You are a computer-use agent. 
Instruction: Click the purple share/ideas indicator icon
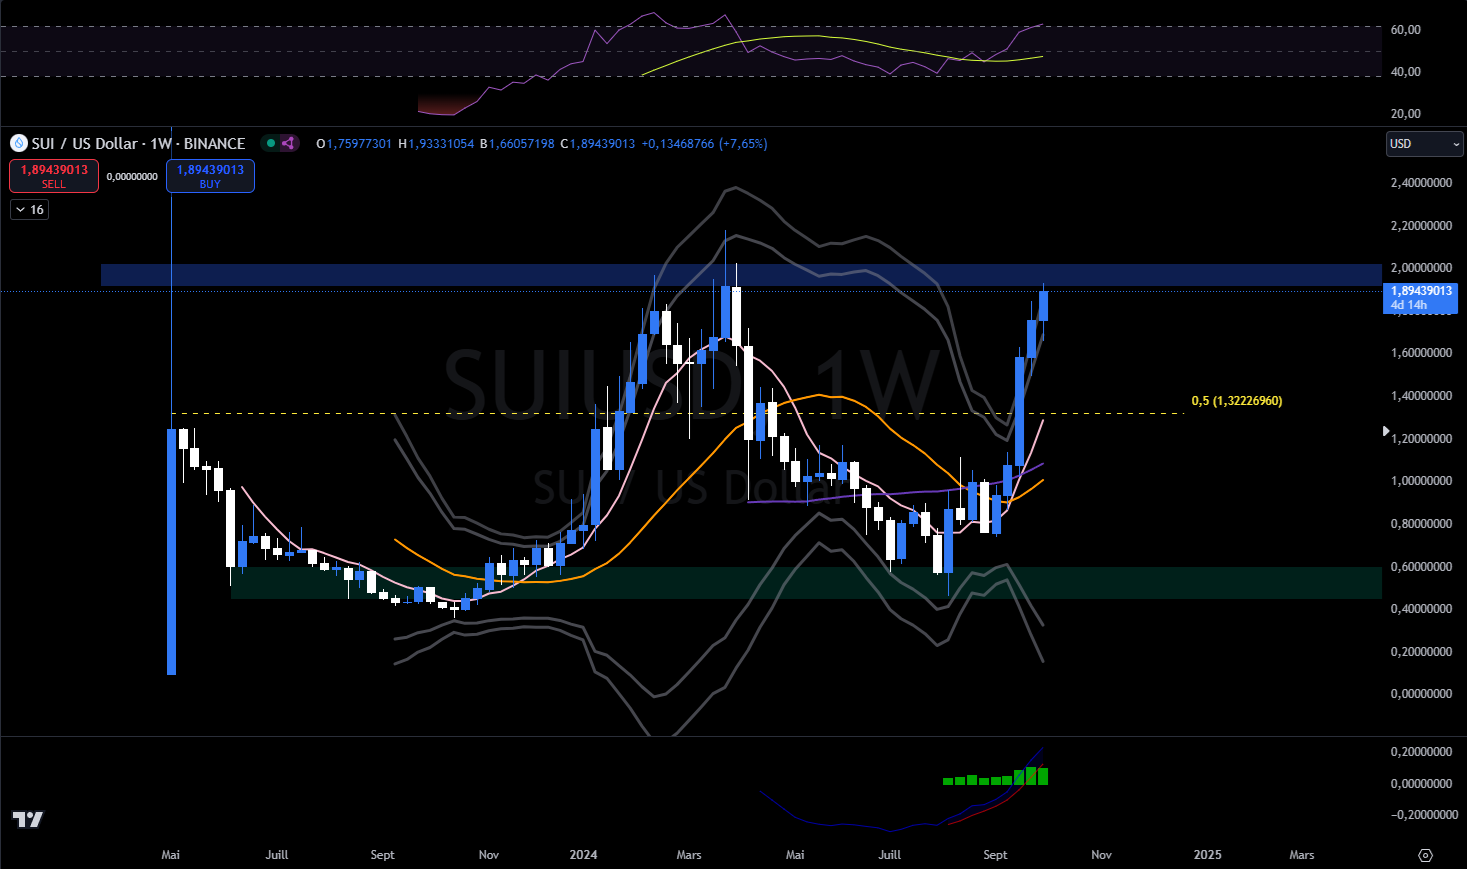288,143
